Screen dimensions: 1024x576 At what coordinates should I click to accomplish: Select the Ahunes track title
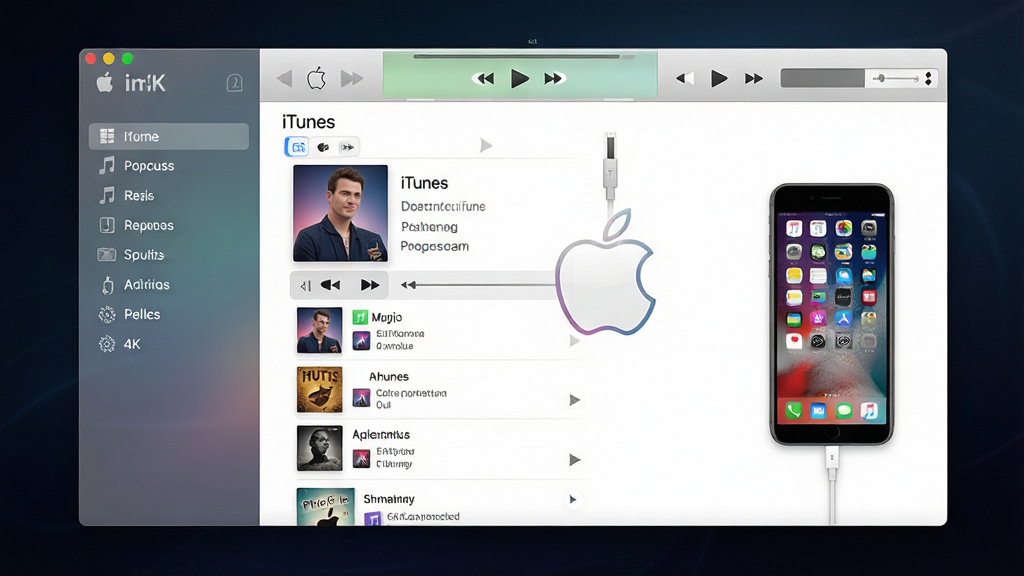tap(389, 377)
